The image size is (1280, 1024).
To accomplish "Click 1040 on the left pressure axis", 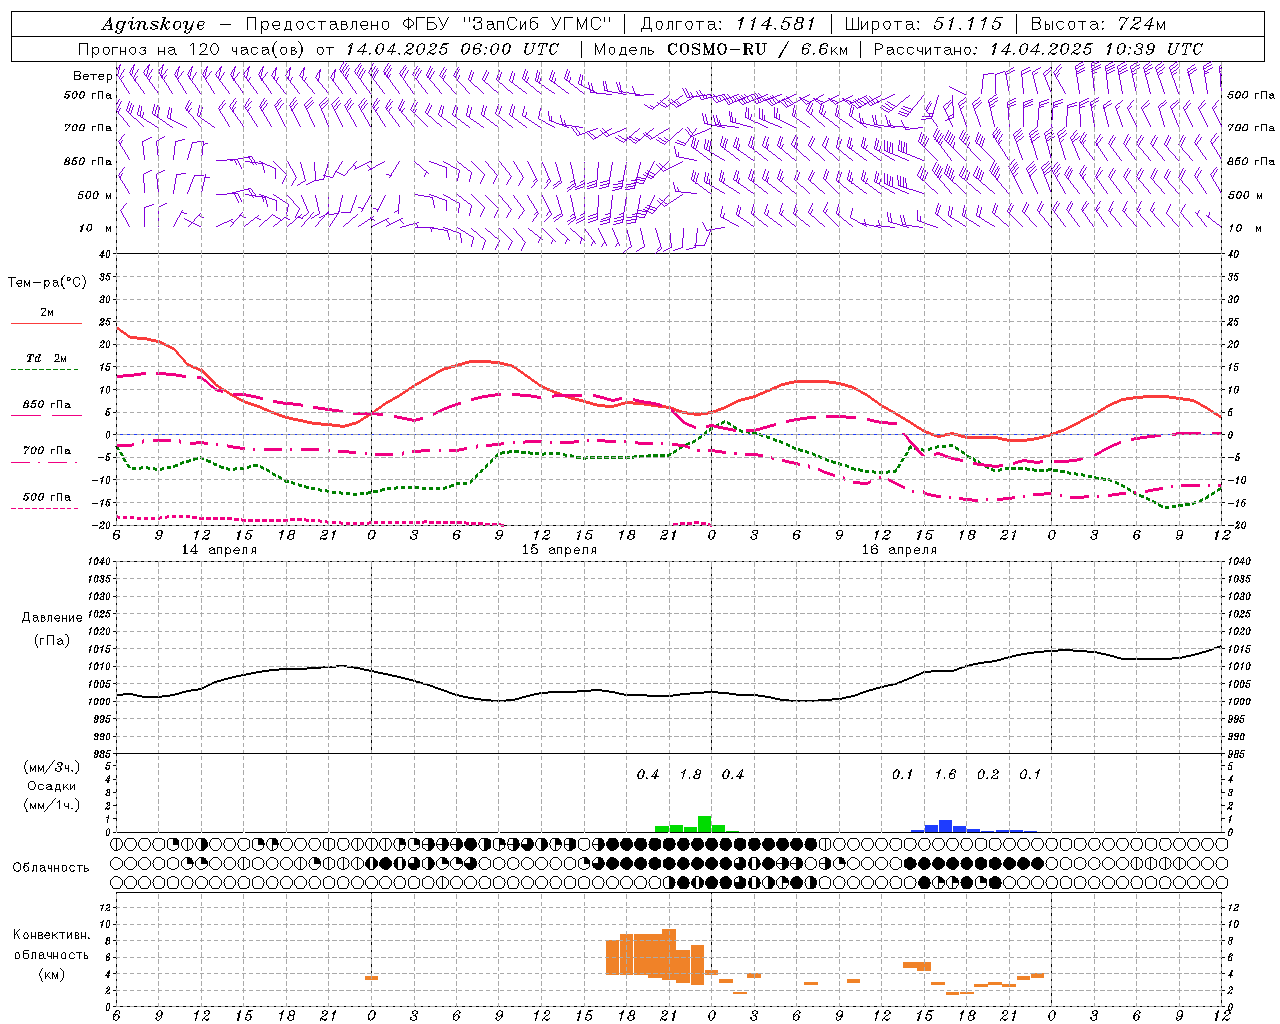I will pyautogui.click(x=100, y=562).
